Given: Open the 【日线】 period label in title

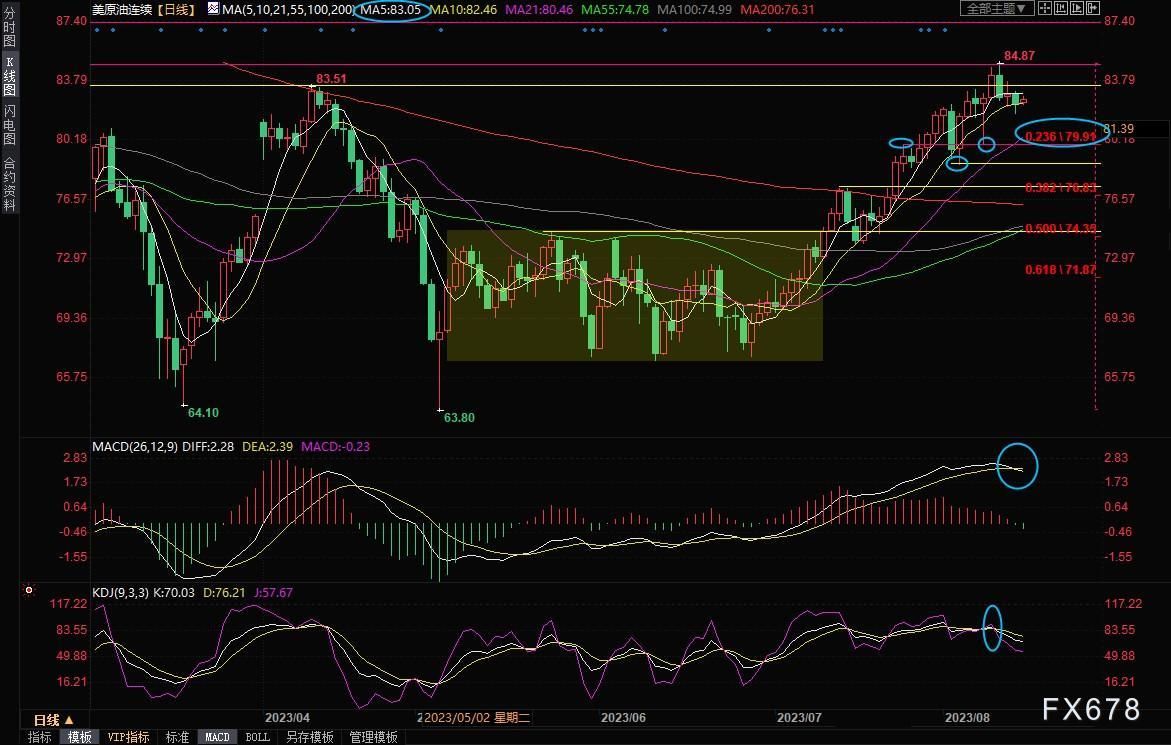Looking at the screenshot, I should (x=176, y=10).
